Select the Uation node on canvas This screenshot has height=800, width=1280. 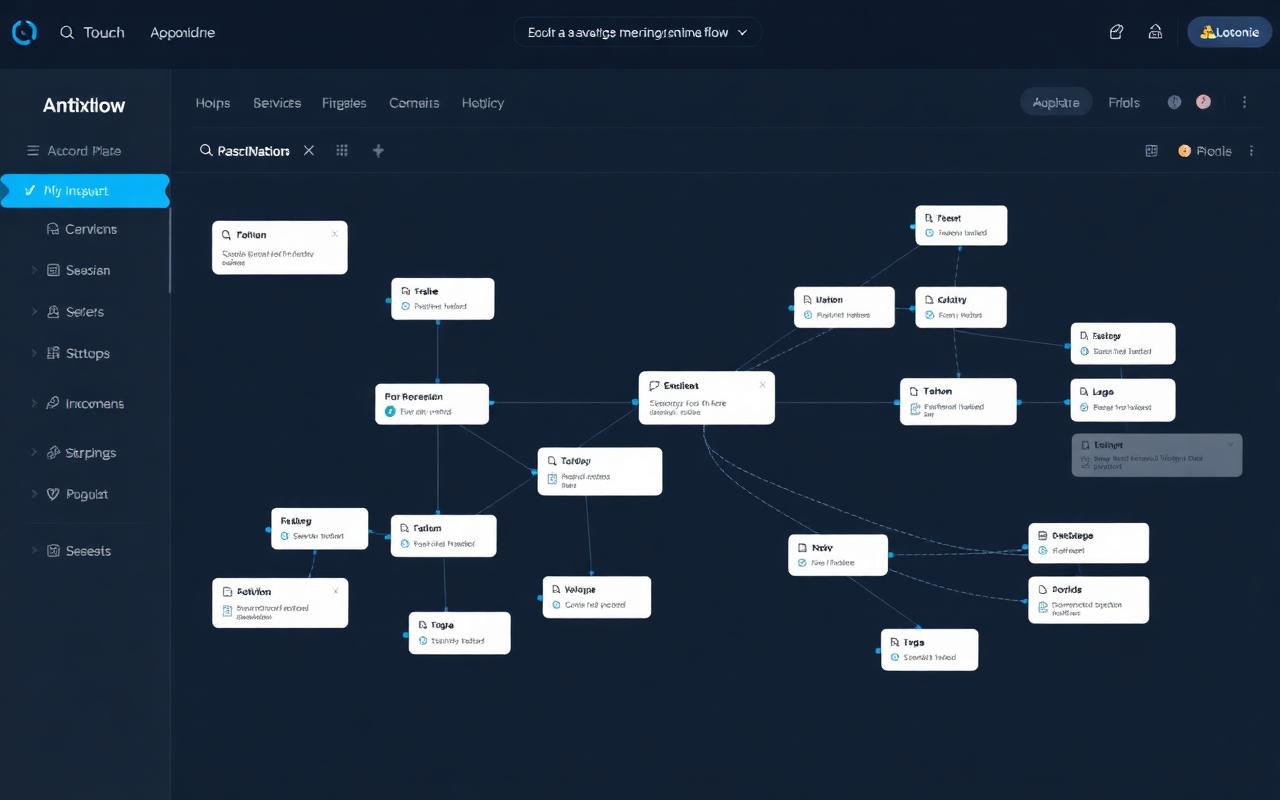(845, 307)
